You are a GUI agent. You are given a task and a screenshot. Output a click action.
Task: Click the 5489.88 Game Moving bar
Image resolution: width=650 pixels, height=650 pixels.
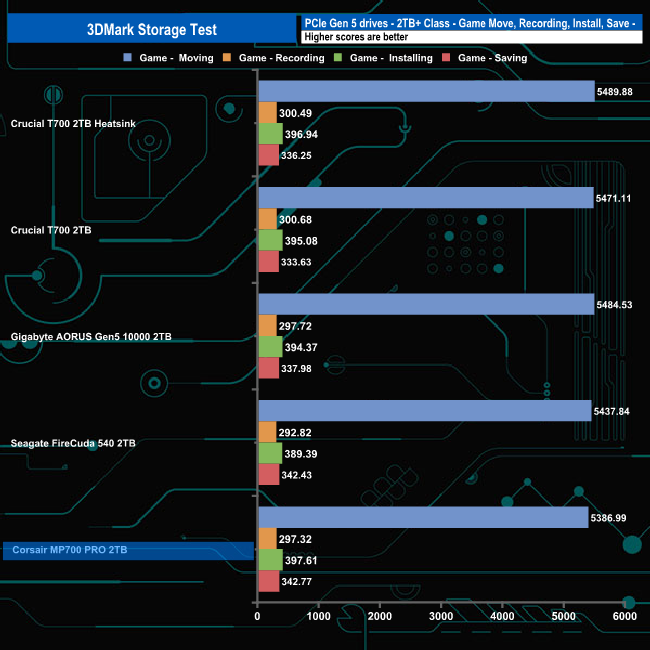427,91
